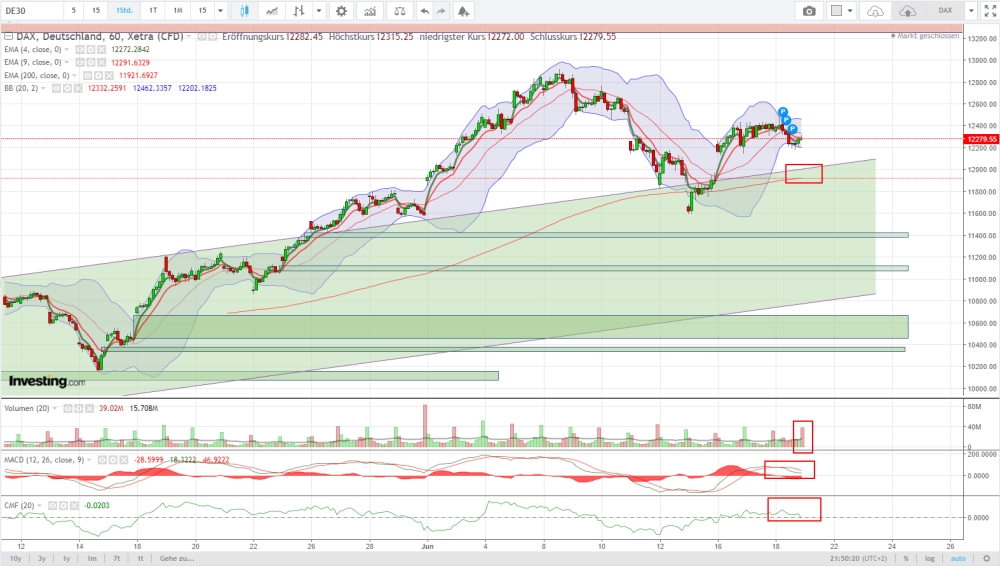This screenshot has height=566, width=1000.
Task: Open settings gear for Volumen (20)
Action: (78, 408)
